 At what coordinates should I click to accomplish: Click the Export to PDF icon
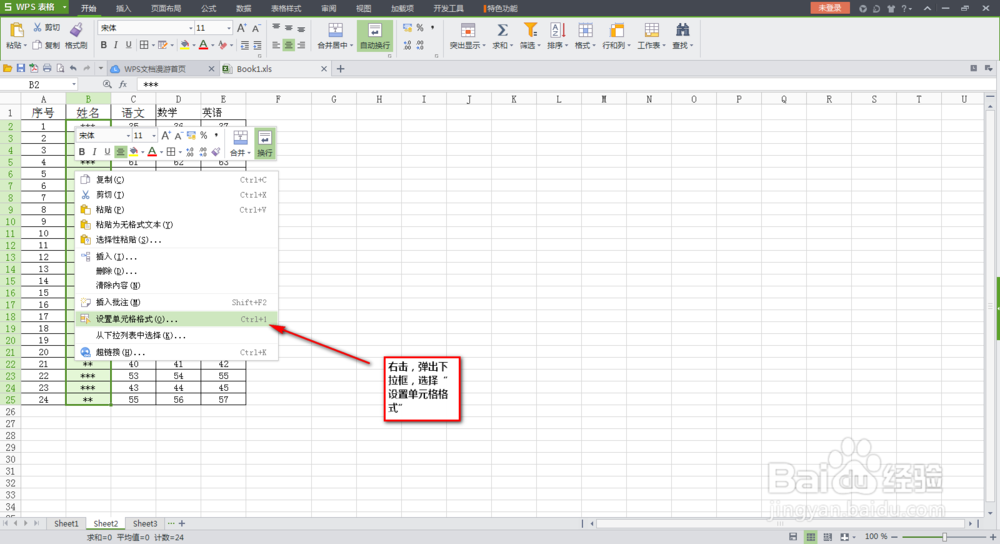(34, 68)
